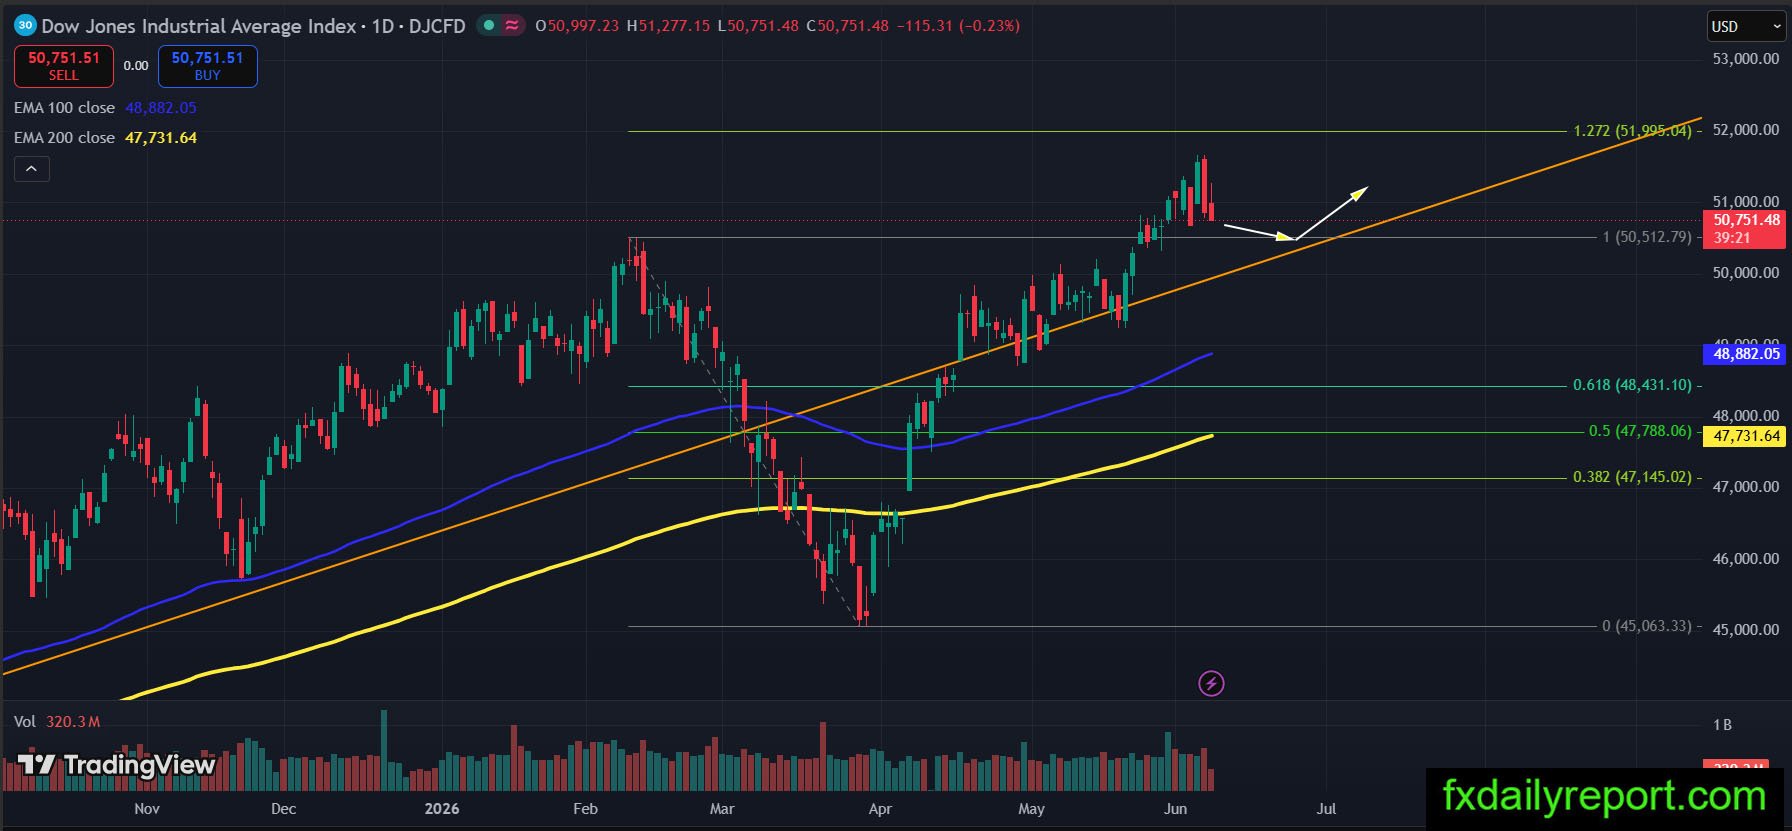Select the EMA 200 close indicator legend
1792x831 pixels.
tap(64, 138)
